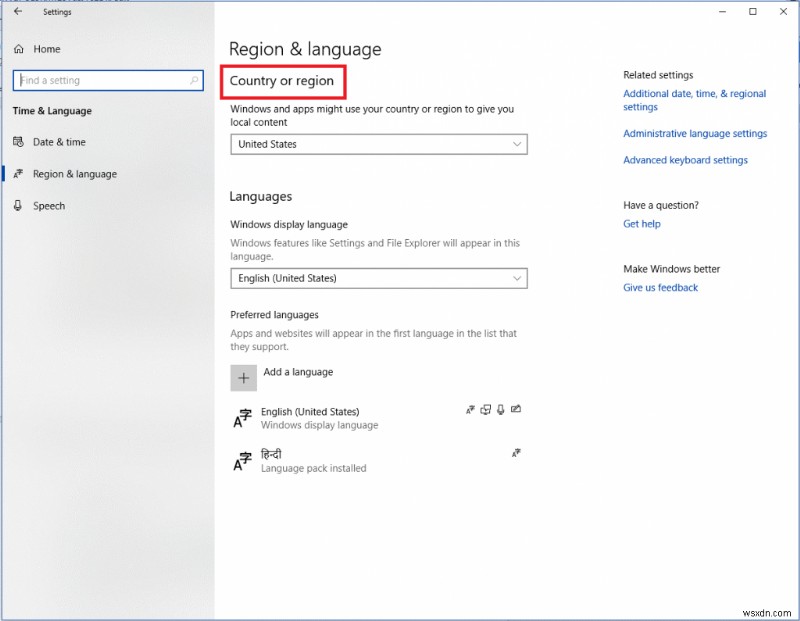Click the keyboard layout icon for English

485,409
